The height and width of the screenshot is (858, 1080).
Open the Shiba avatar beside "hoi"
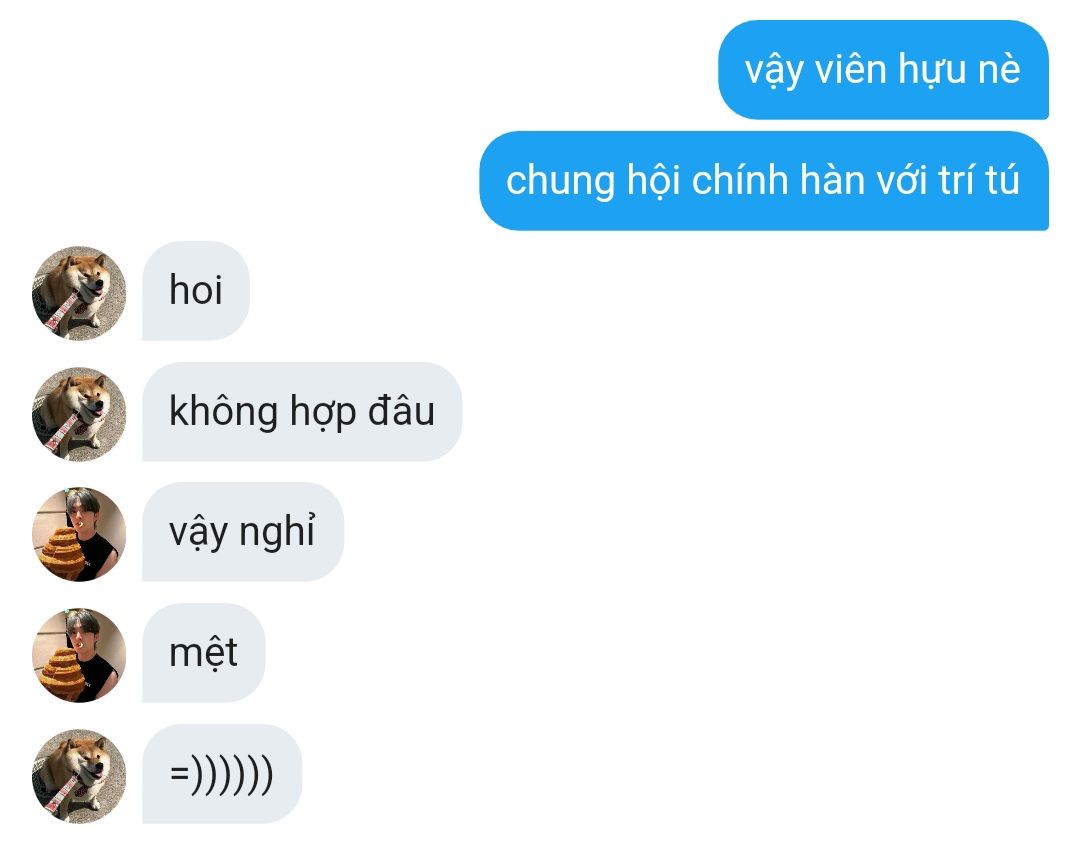pos(79,293)
